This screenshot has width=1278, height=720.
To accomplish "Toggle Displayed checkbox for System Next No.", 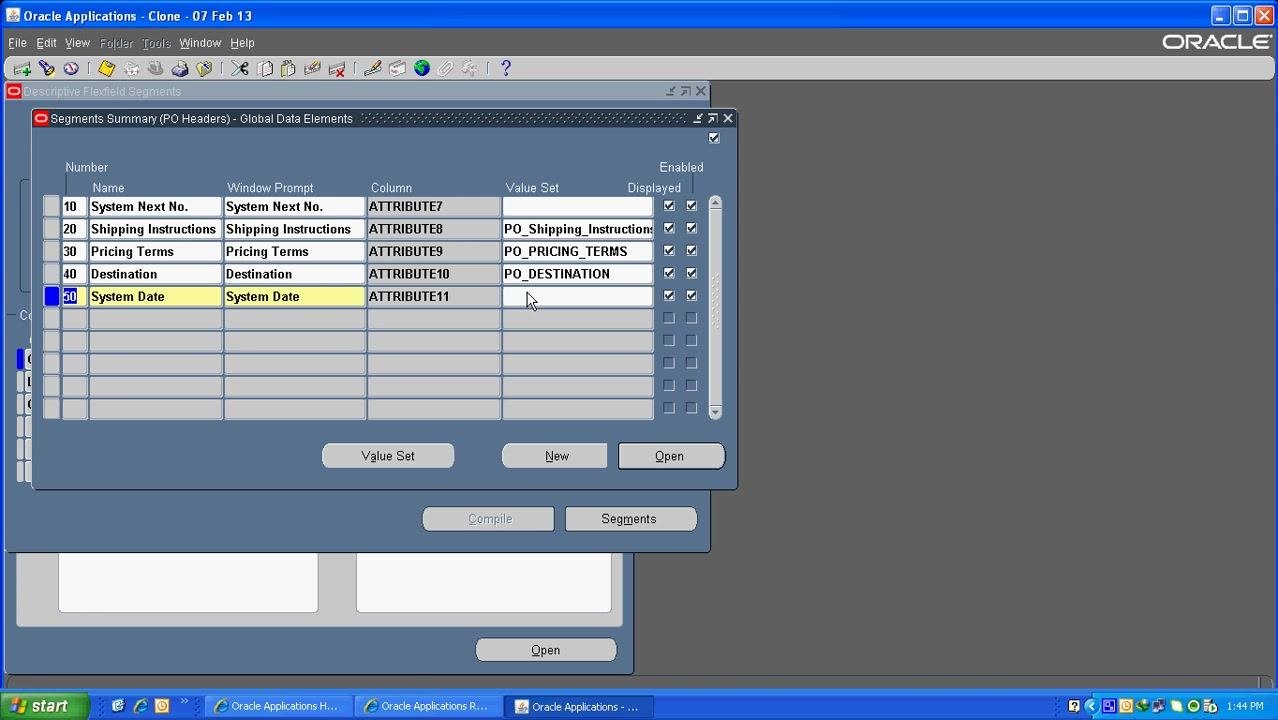I will click(669, 206).
